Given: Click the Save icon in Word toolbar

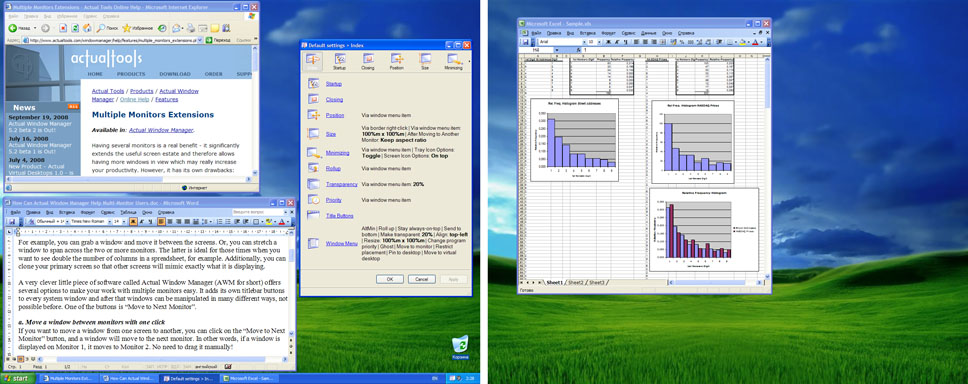Looking at the screenshot, I should [12, 222].
